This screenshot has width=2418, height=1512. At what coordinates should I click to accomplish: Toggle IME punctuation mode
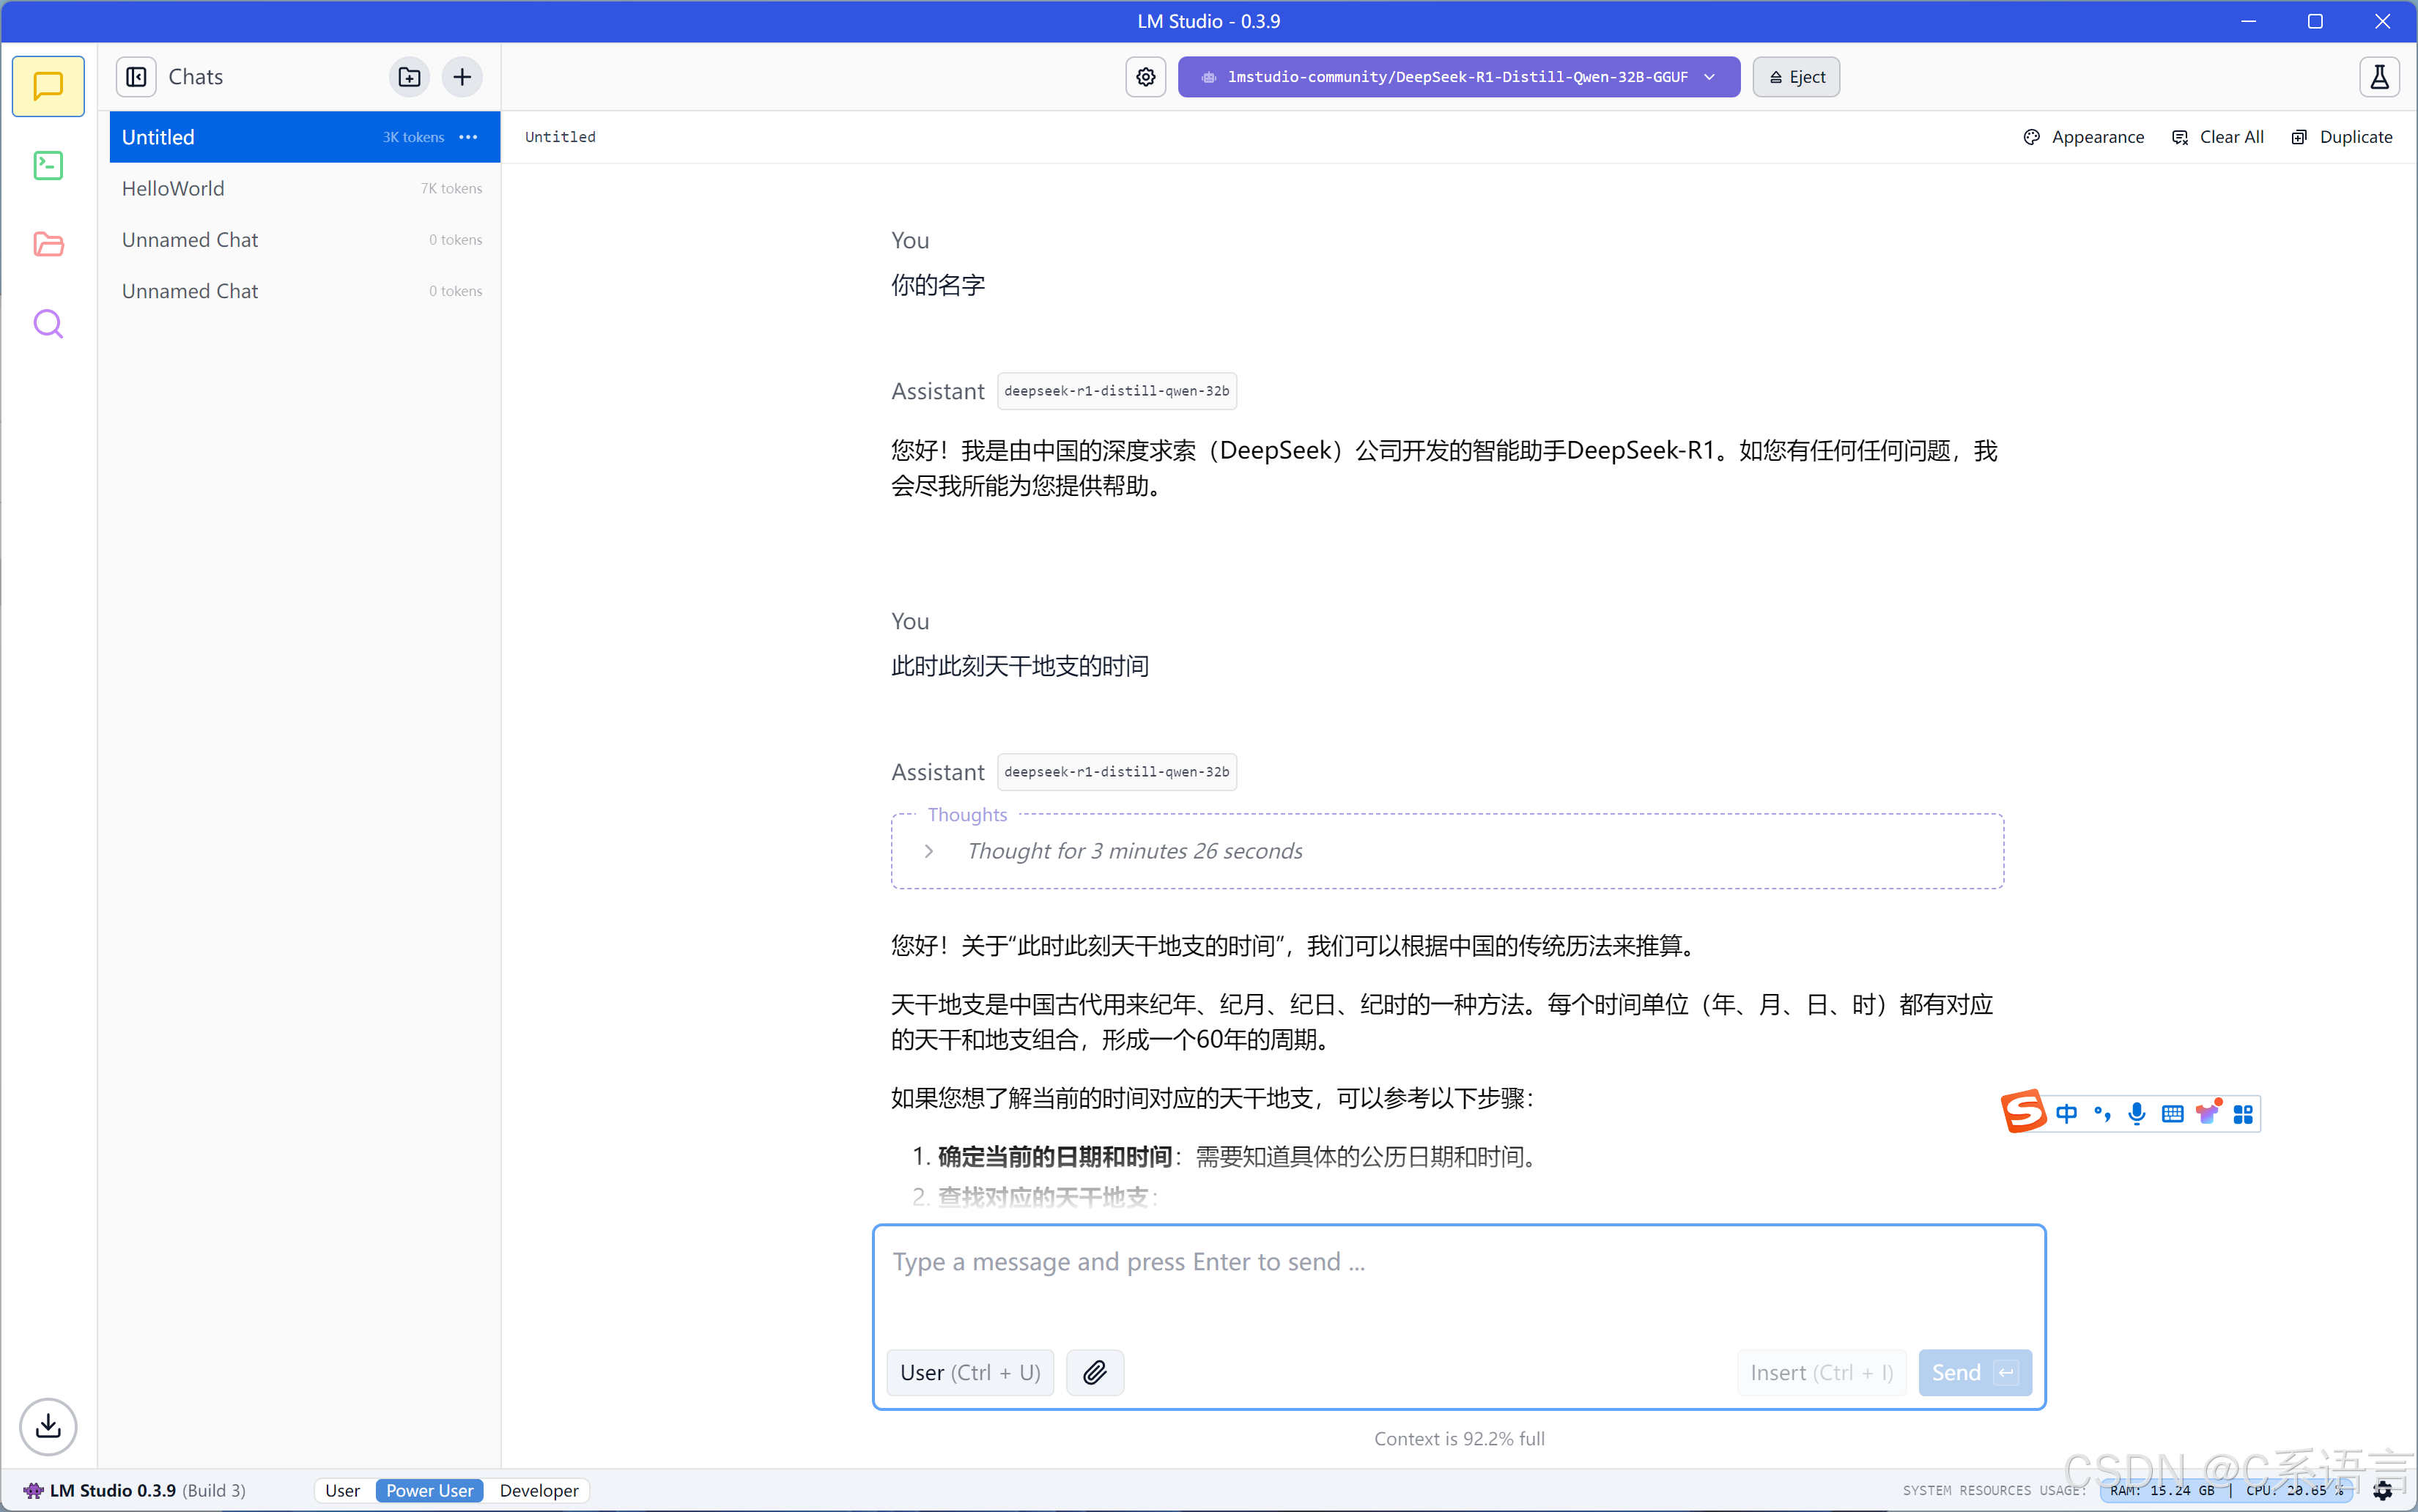pos(2102,1114)
